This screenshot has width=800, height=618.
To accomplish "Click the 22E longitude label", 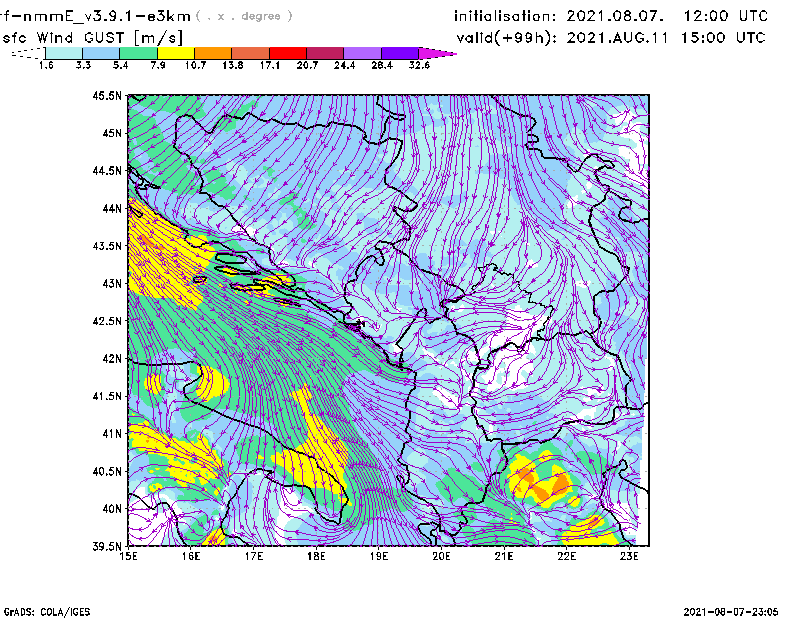I will (x=566, y=556).
